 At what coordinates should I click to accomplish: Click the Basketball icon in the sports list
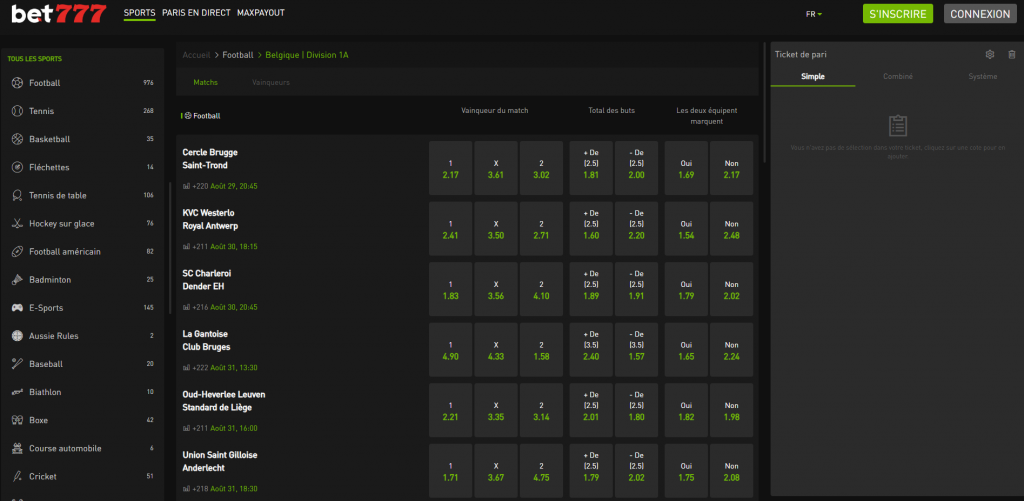(x=17, y=139)
